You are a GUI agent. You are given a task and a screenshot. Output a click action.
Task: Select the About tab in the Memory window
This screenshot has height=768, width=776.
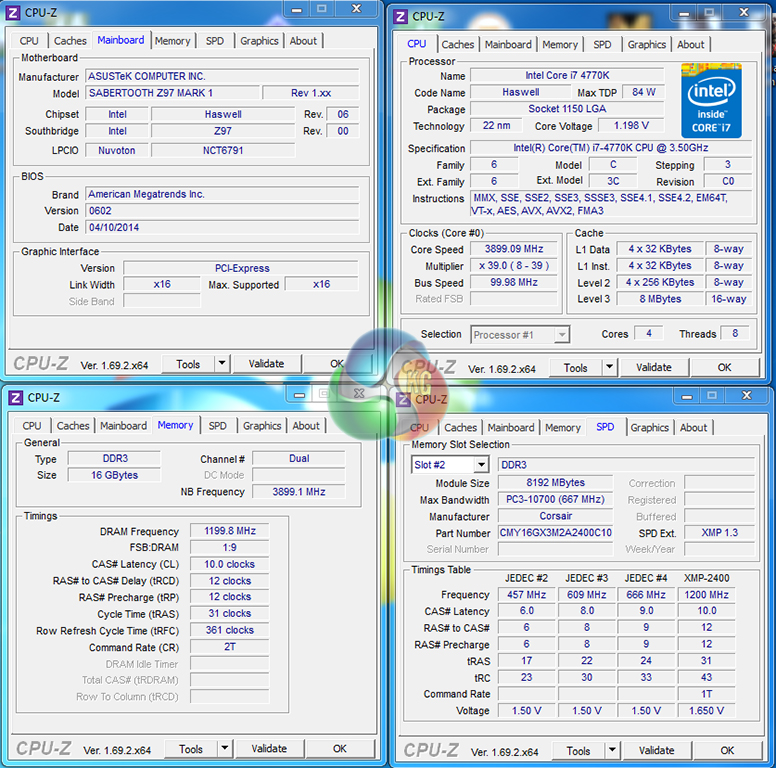tap(306, 426)
